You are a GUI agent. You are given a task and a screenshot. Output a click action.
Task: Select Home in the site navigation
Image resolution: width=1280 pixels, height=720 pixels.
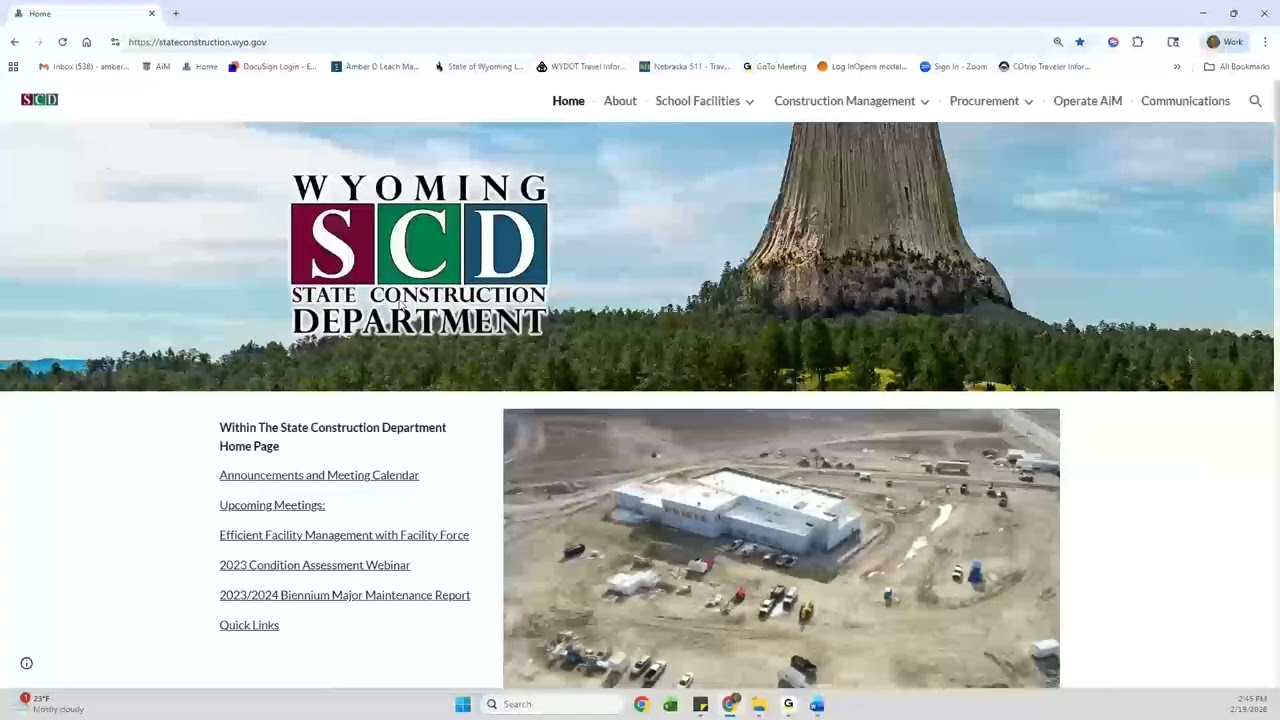point(568,101)
